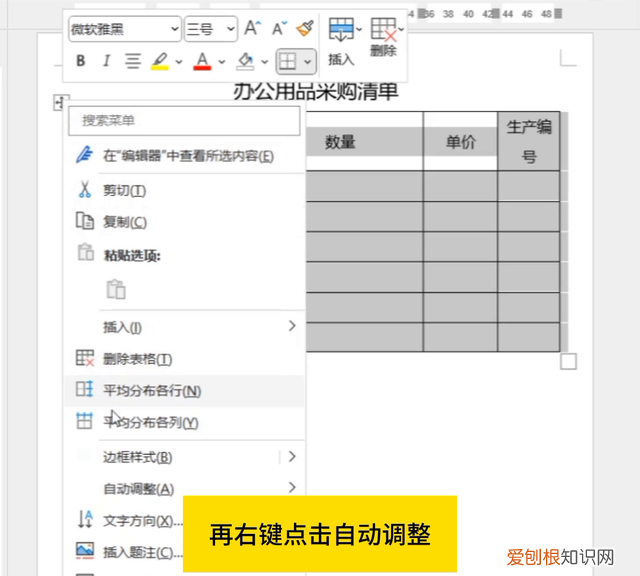
Task: Decrease font size with small A icon
Action: [x=280, y=28]
